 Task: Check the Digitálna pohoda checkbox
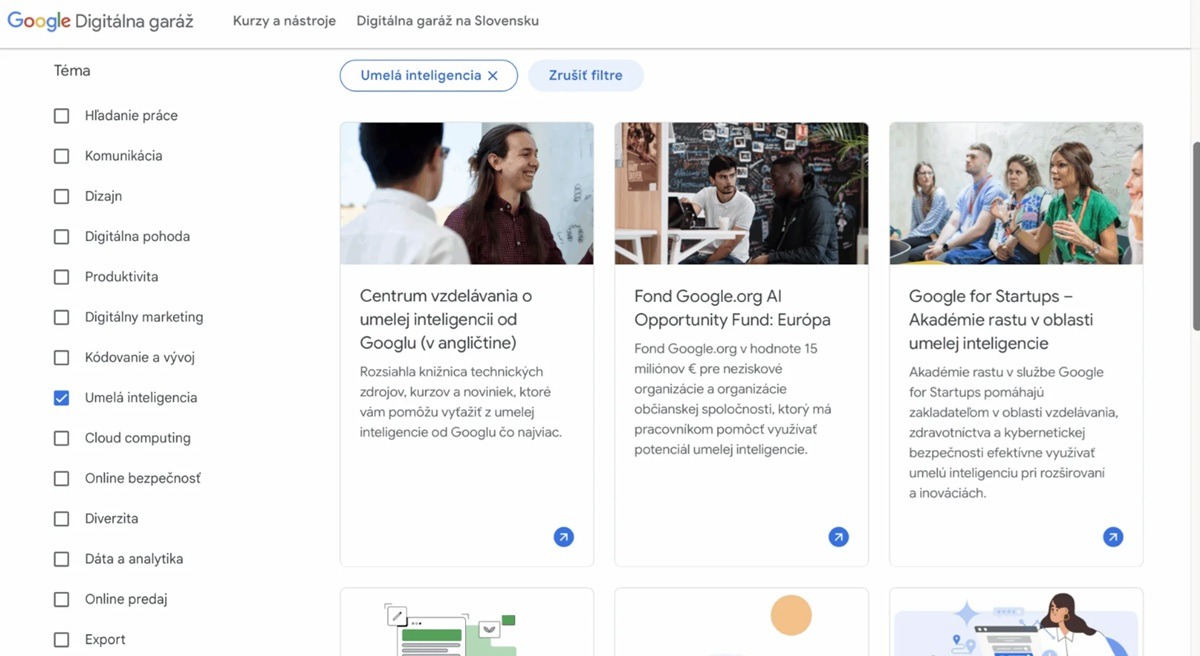pos(62,237)
